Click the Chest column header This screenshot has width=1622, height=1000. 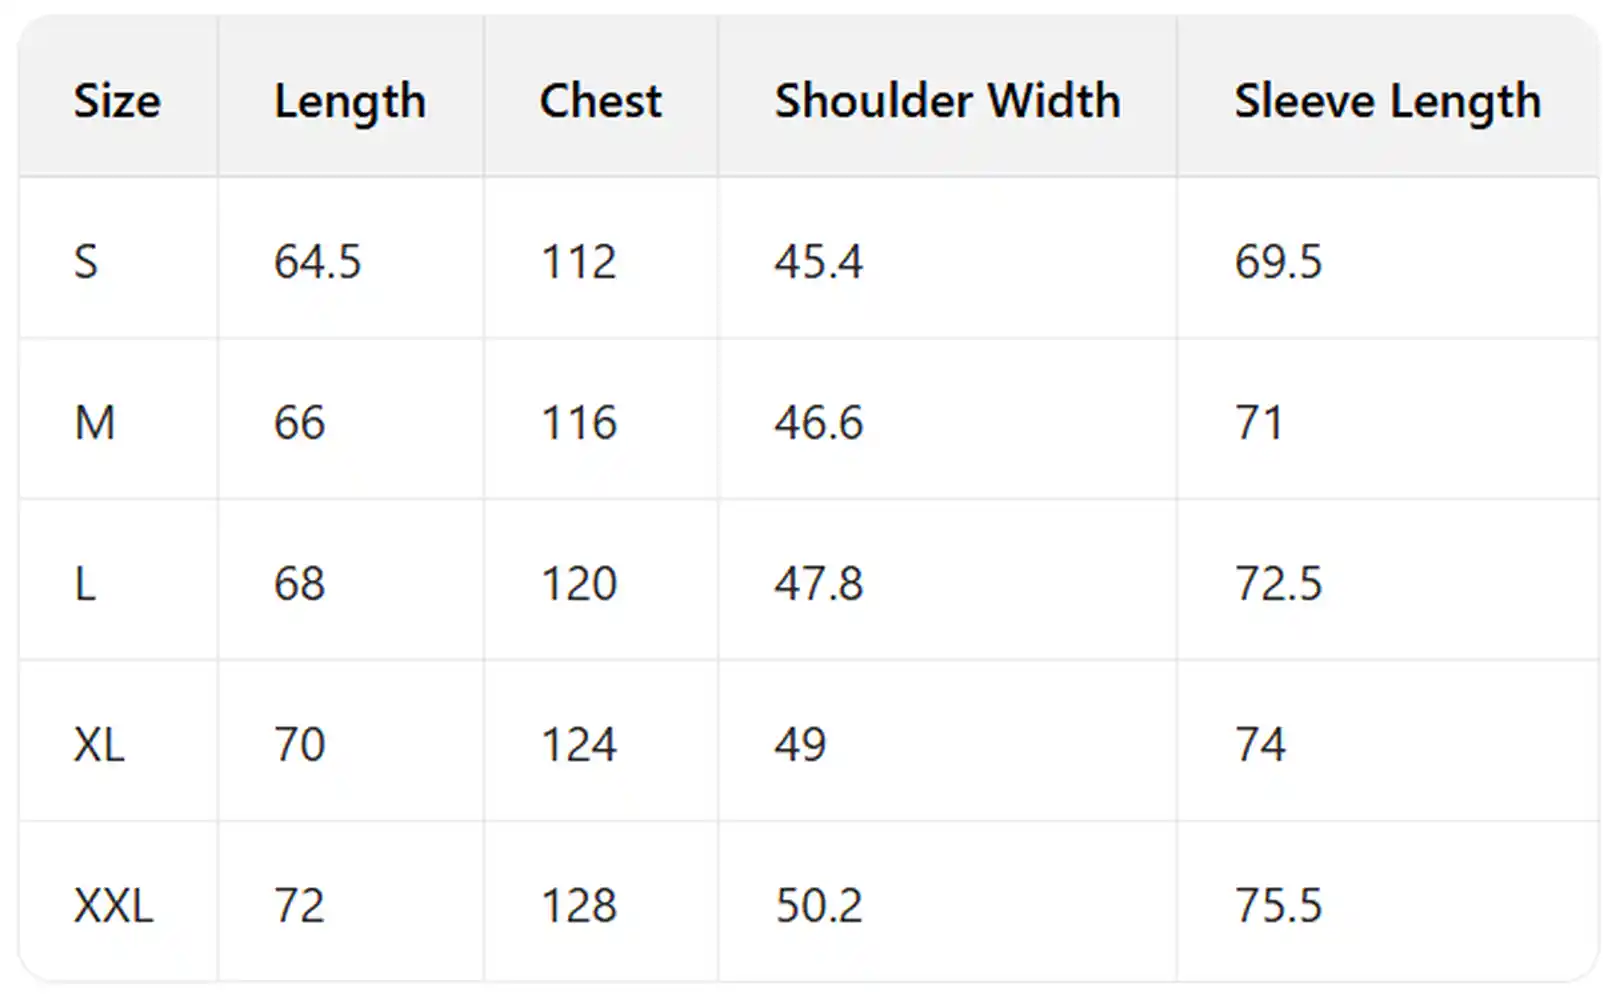600,101
